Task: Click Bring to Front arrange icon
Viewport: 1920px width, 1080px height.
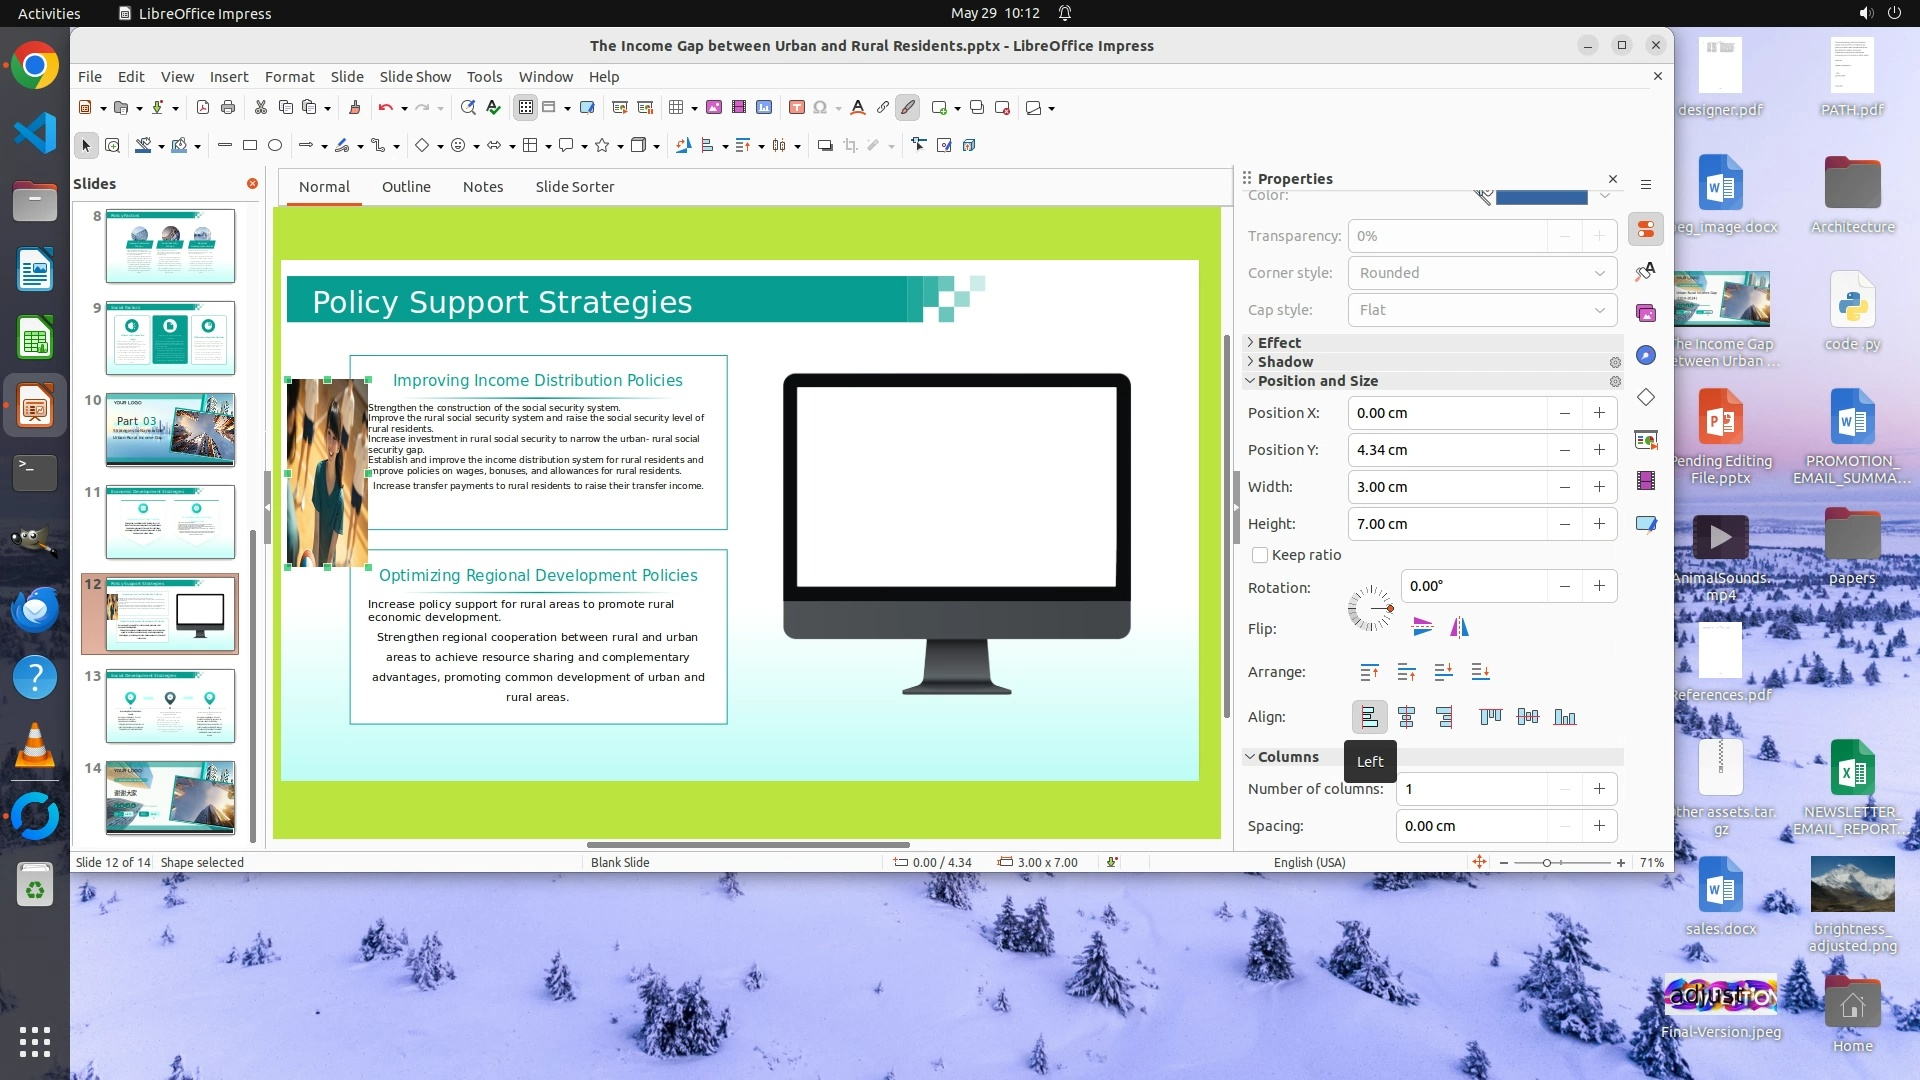Action: [1369, 672]
